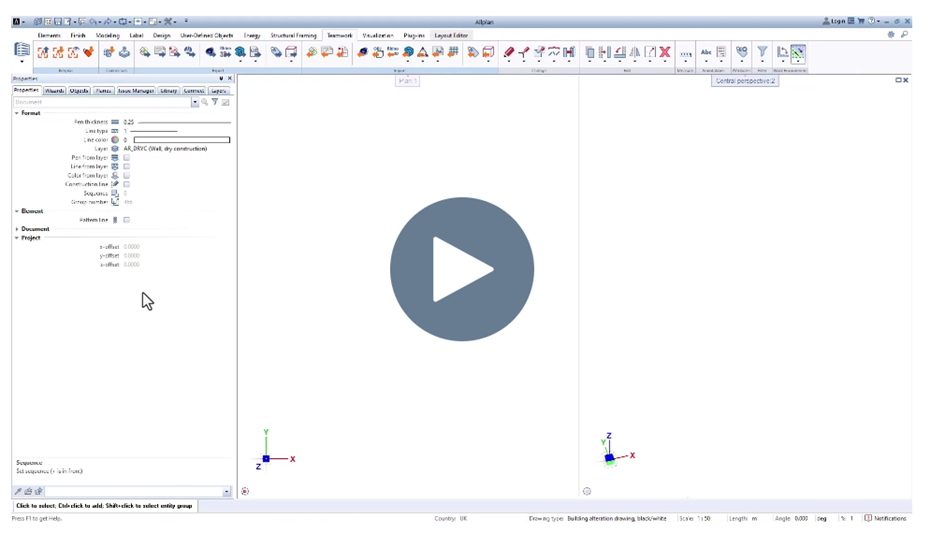Toggle the Construction line checkbox
The width and height of the screenshot is (945, 533).
126,184
